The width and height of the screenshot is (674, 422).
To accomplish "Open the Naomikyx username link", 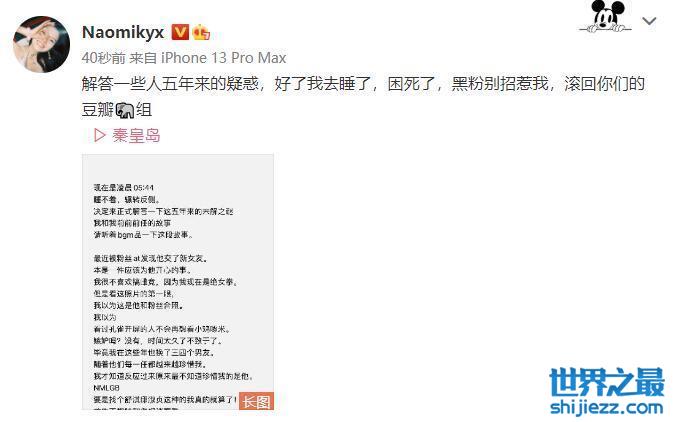I will tap(123, 32).
